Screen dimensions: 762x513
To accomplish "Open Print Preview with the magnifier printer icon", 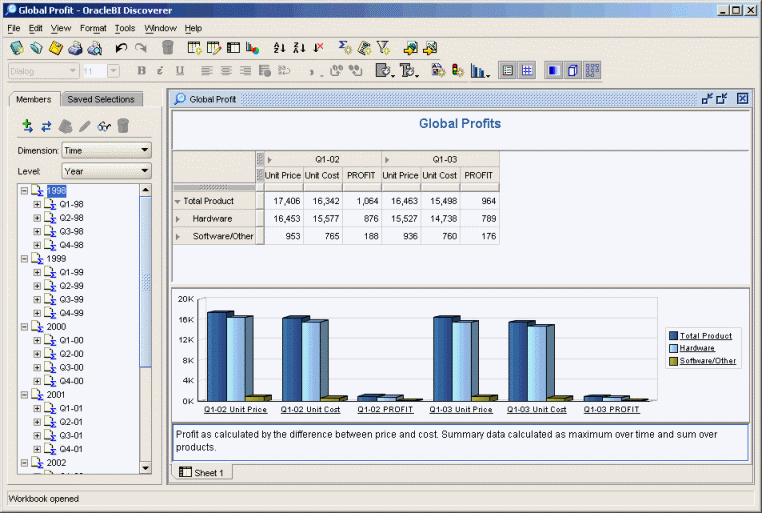I will (x=95, y=48).
